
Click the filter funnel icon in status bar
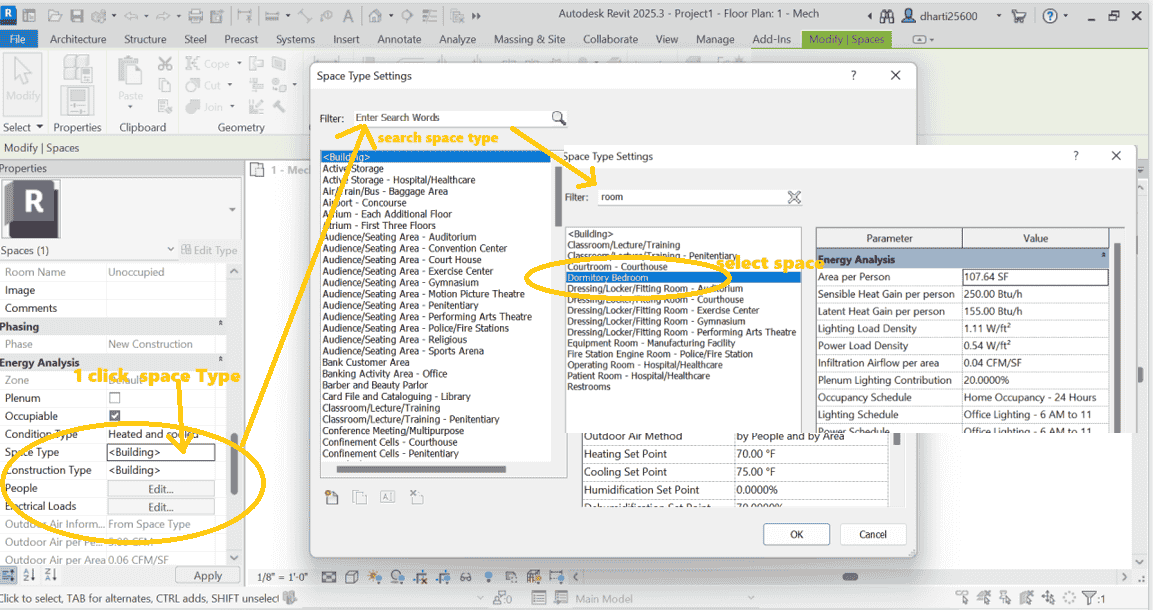tap(1089, 598)
